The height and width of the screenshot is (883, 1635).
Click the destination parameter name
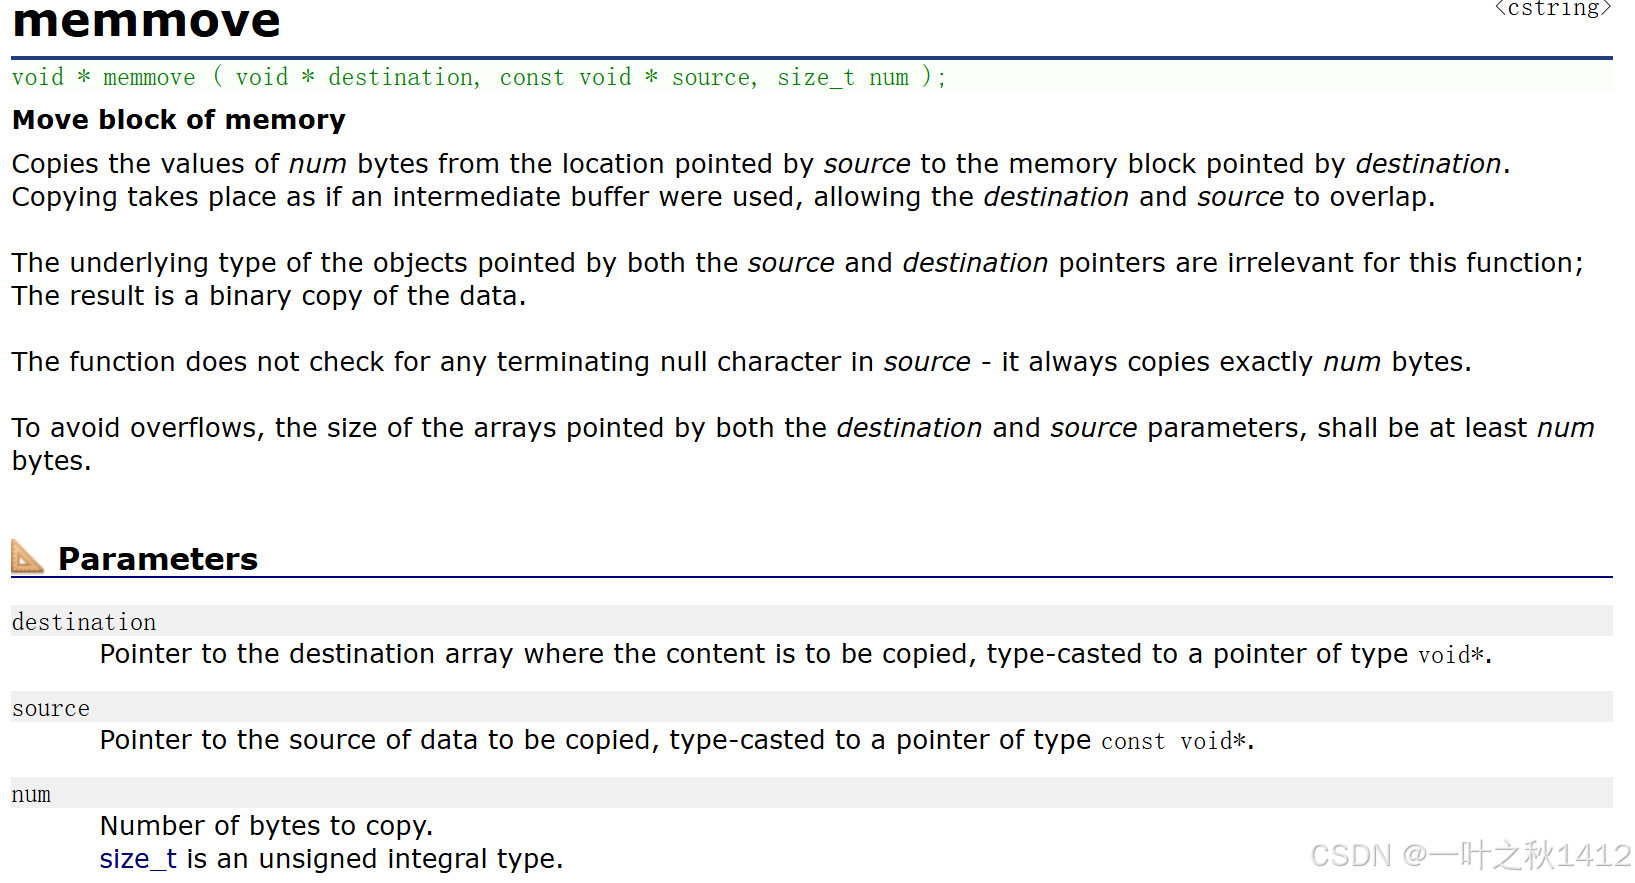tap(84, 622)
